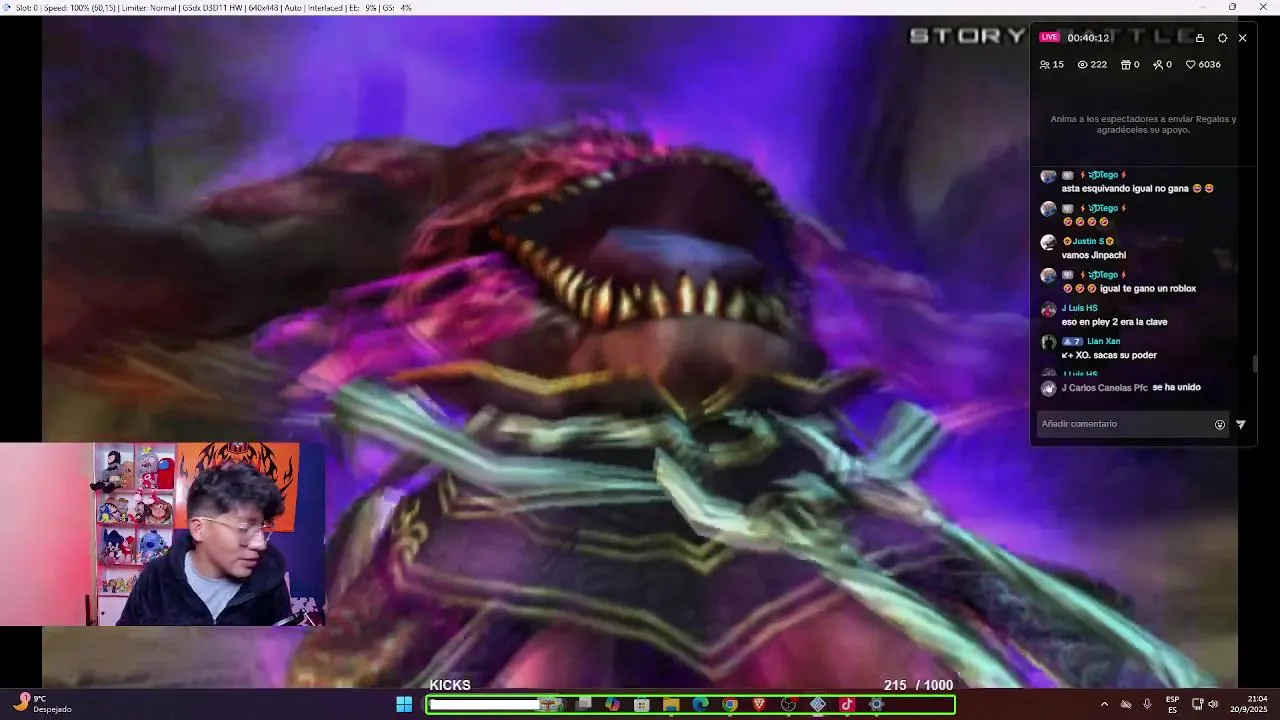The height and width of the screenshot is (720, 1280).
Task: Click J Carlos Canelas Pfc joined notice
Action: (1131, 387)
